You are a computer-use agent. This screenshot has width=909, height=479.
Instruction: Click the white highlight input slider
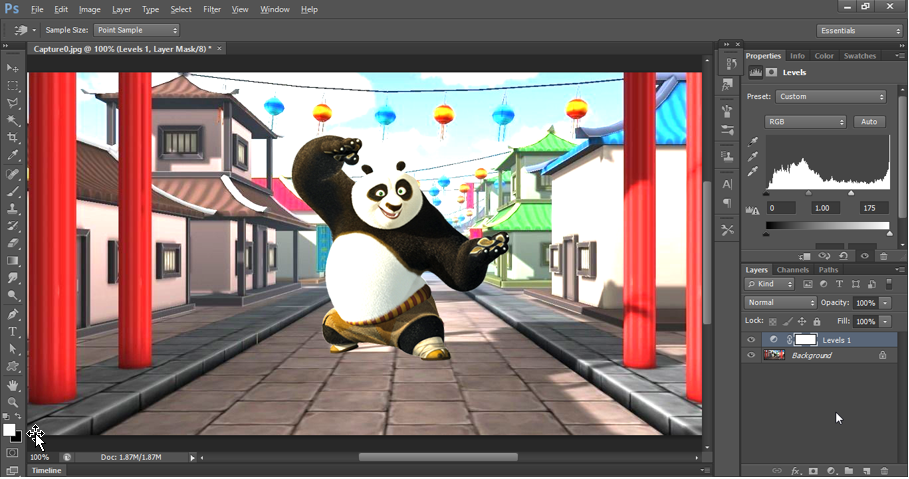[x=851, y=193]
